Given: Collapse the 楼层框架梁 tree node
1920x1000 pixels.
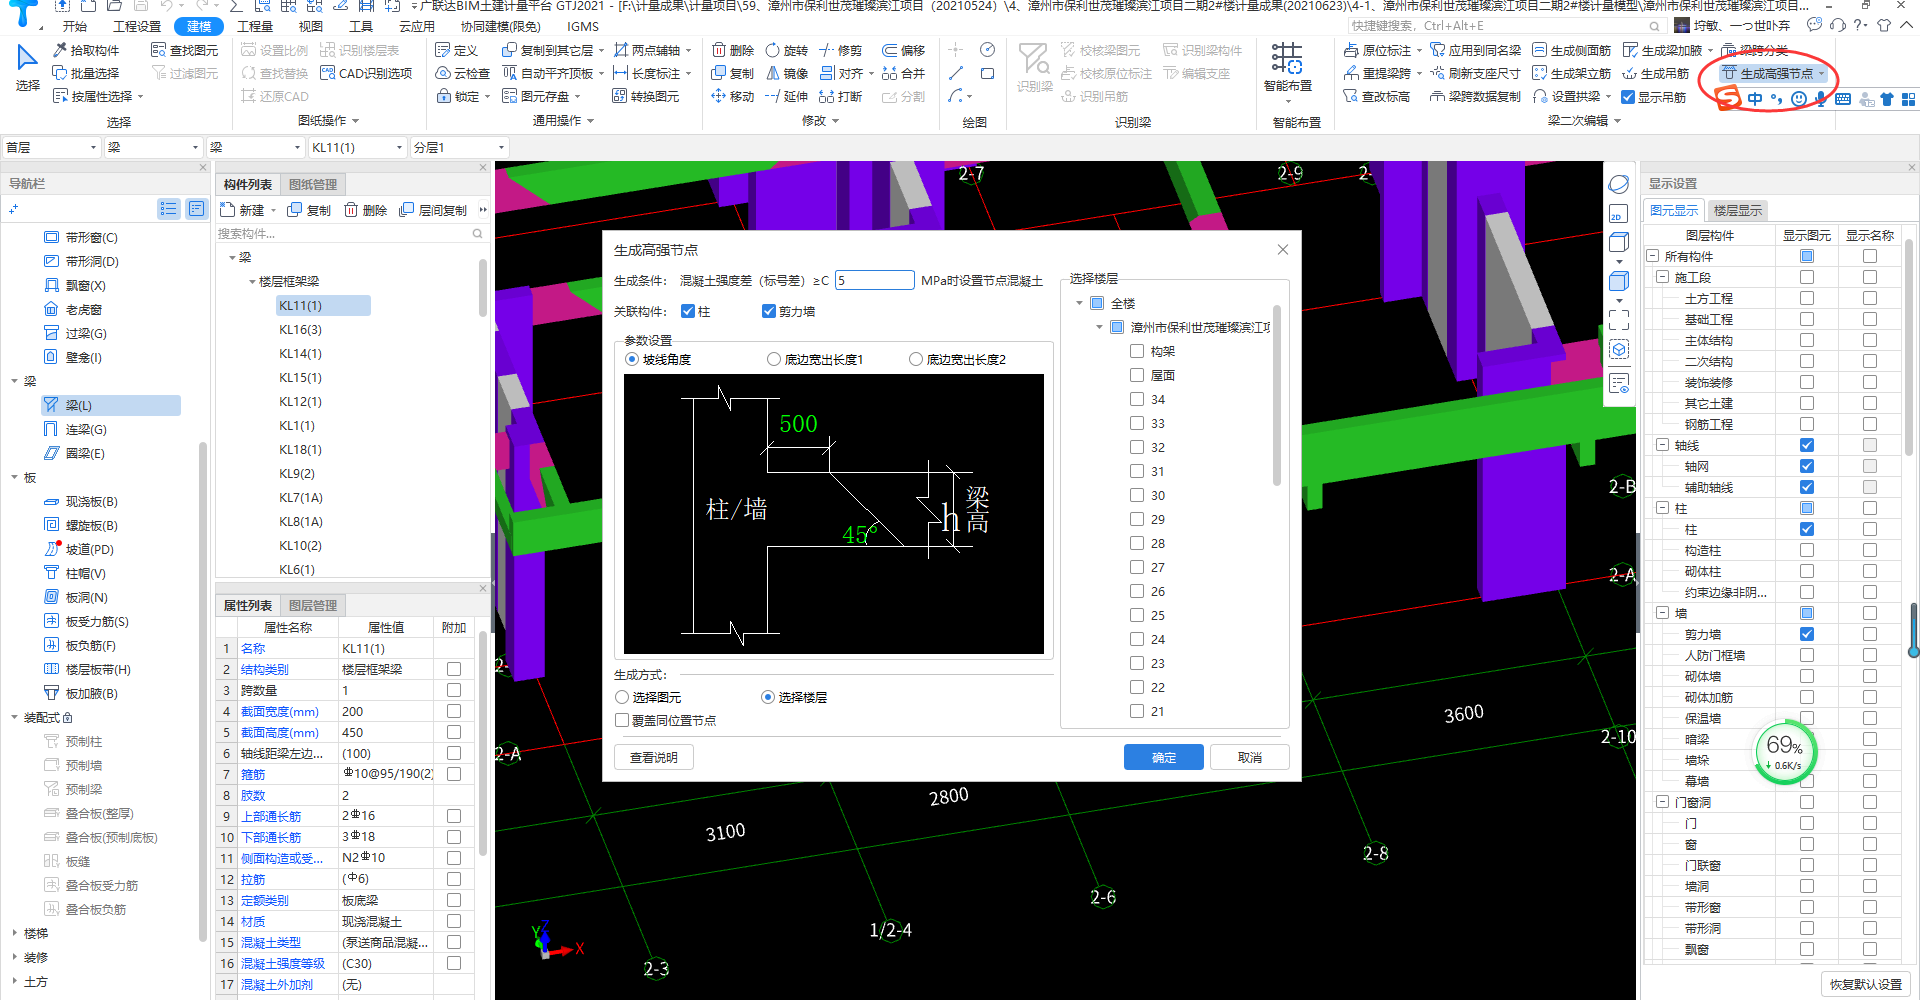Looking at the screenshot, I should (252, 282).
